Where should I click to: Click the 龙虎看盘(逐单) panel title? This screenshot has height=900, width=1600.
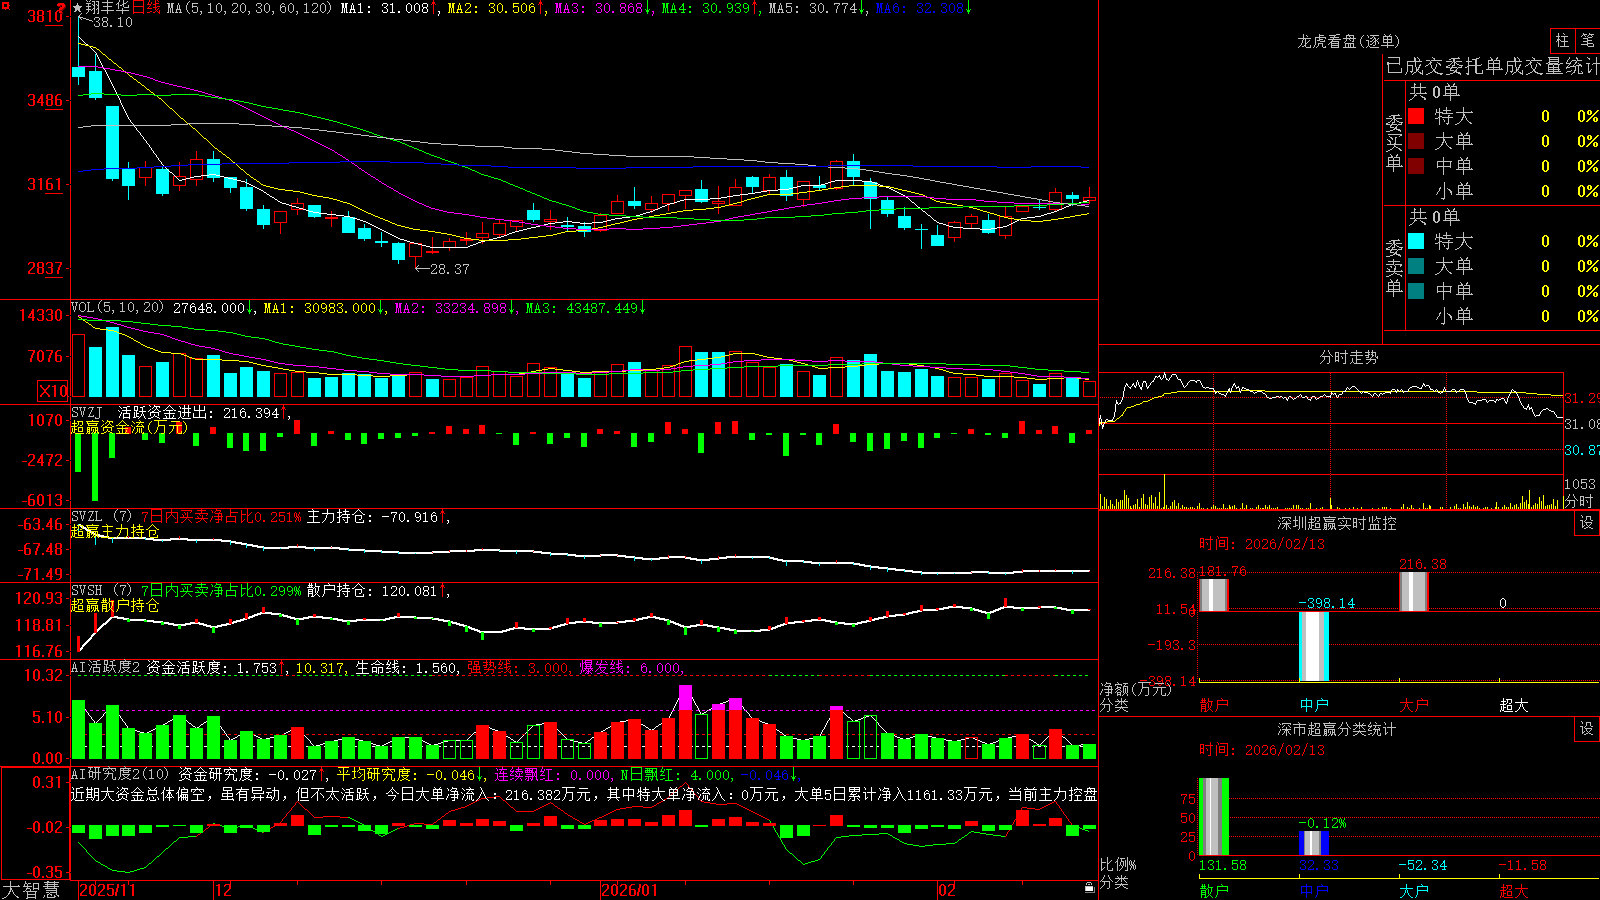pos(1348,41)
